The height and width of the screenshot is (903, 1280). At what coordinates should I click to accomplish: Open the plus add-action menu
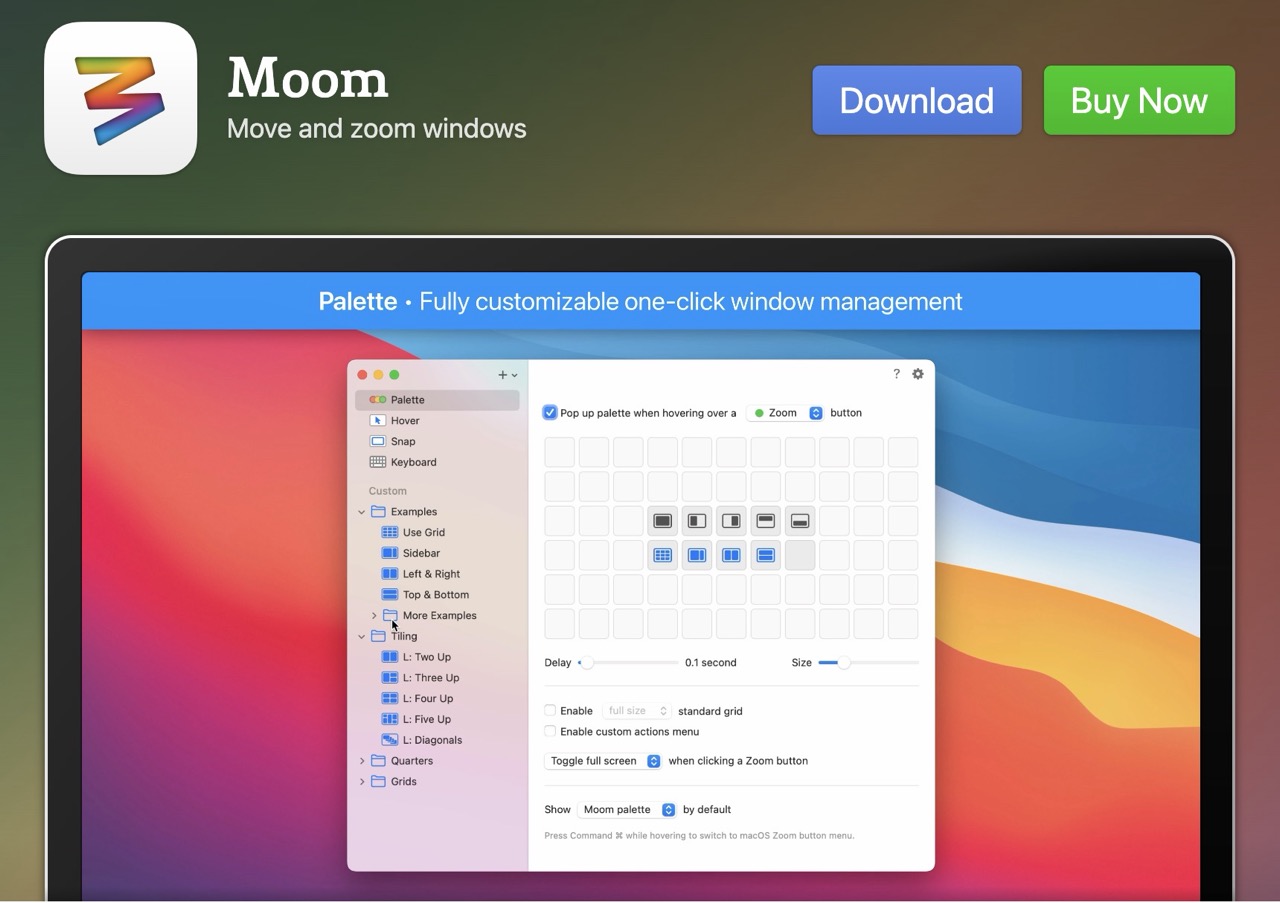(508, 375)
